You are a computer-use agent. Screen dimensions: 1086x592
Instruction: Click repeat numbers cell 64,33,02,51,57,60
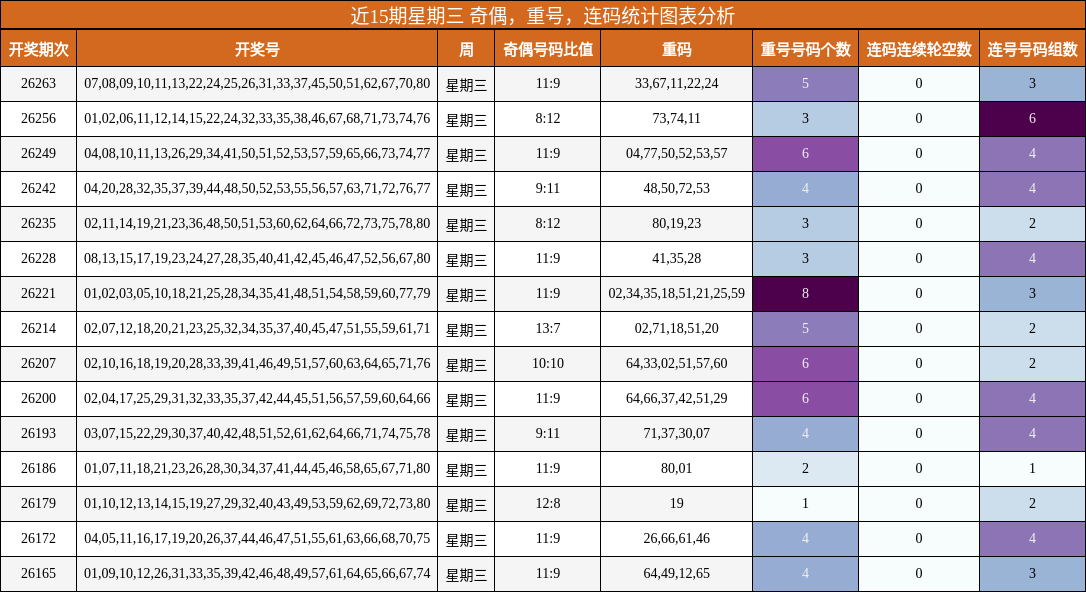click(x=677, y=364)
